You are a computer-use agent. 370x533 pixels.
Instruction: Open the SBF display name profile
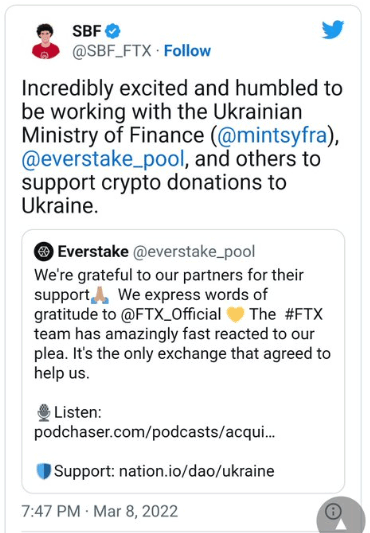[87, 31]
